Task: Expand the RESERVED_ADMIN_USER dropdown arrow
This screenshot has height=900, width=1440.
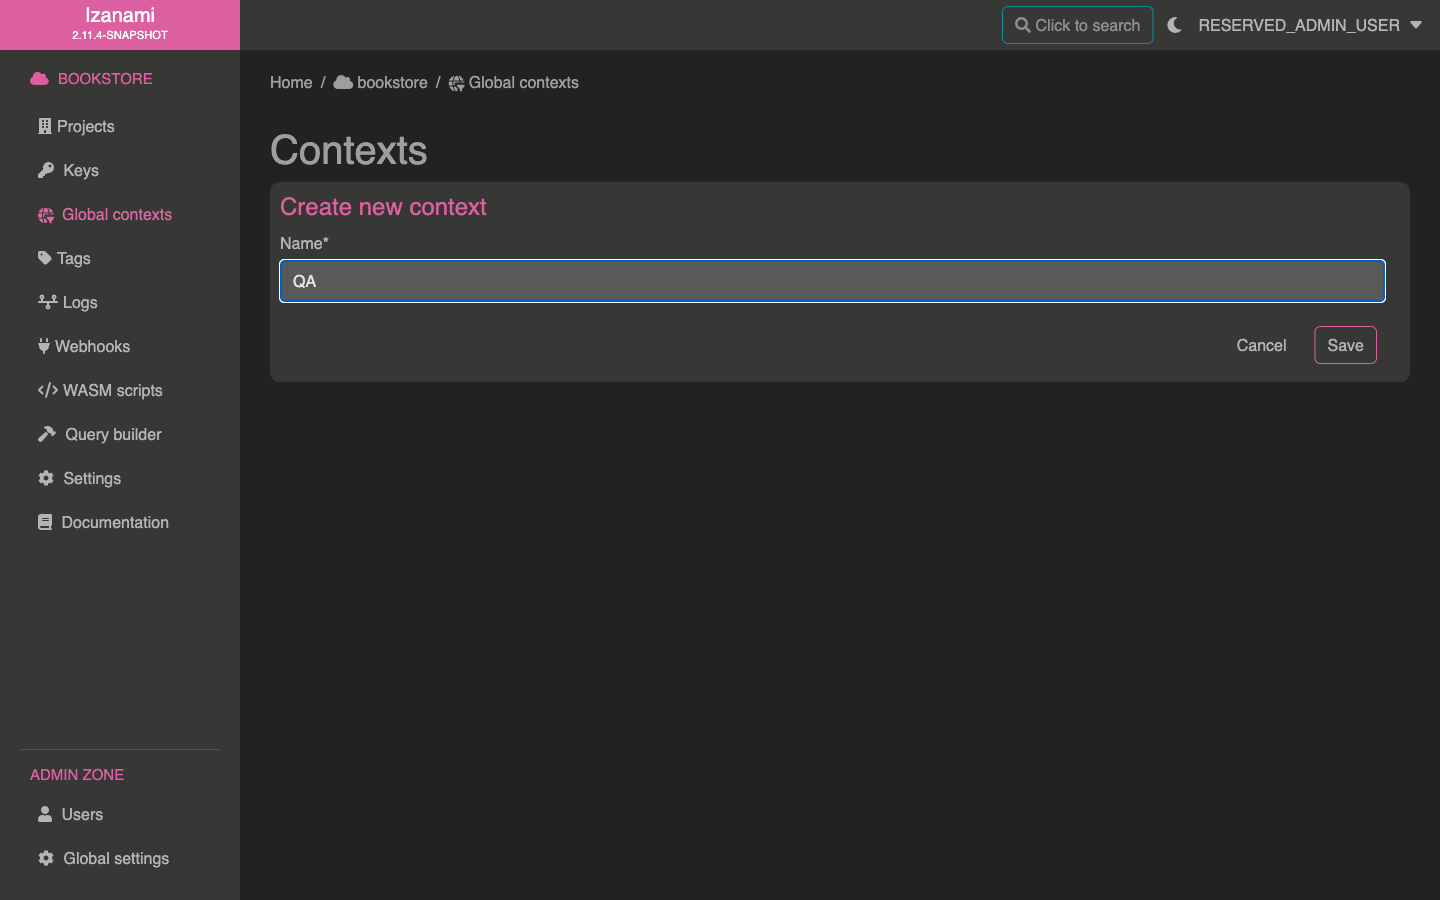Action: tap(1416, 25)
